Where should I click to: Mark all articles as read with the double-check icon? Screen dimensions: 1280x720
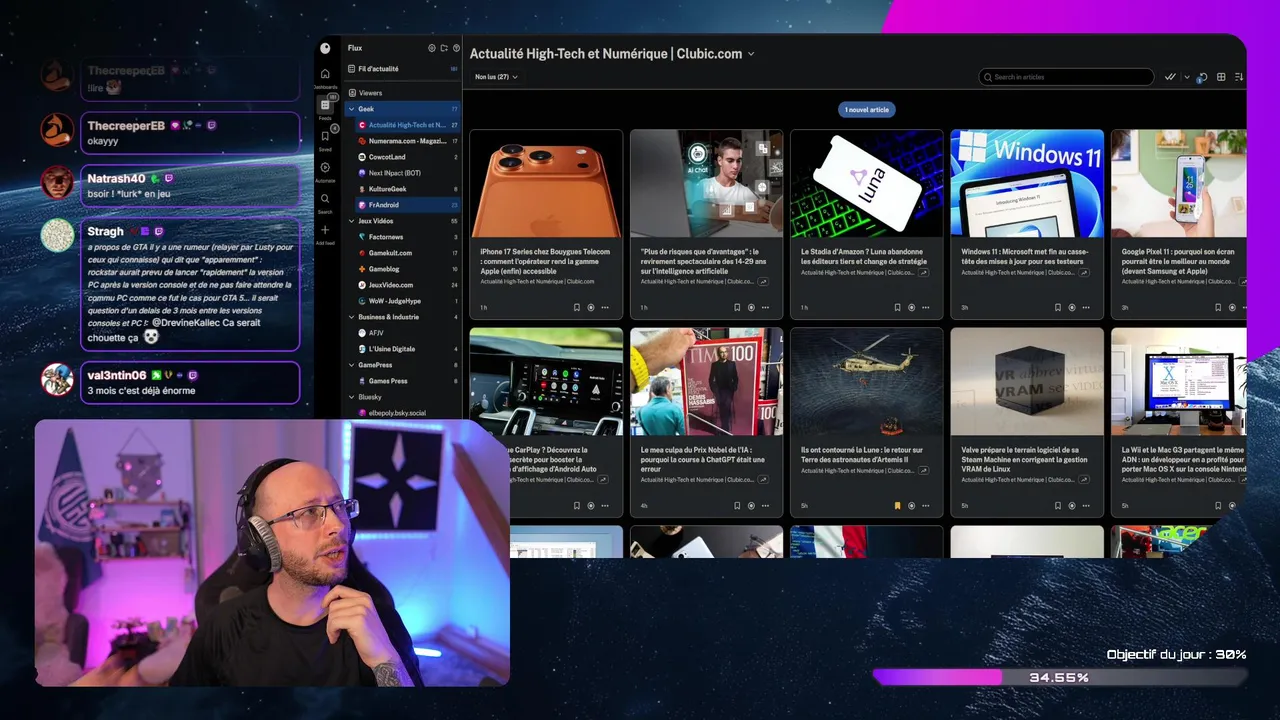(1170, 77)
